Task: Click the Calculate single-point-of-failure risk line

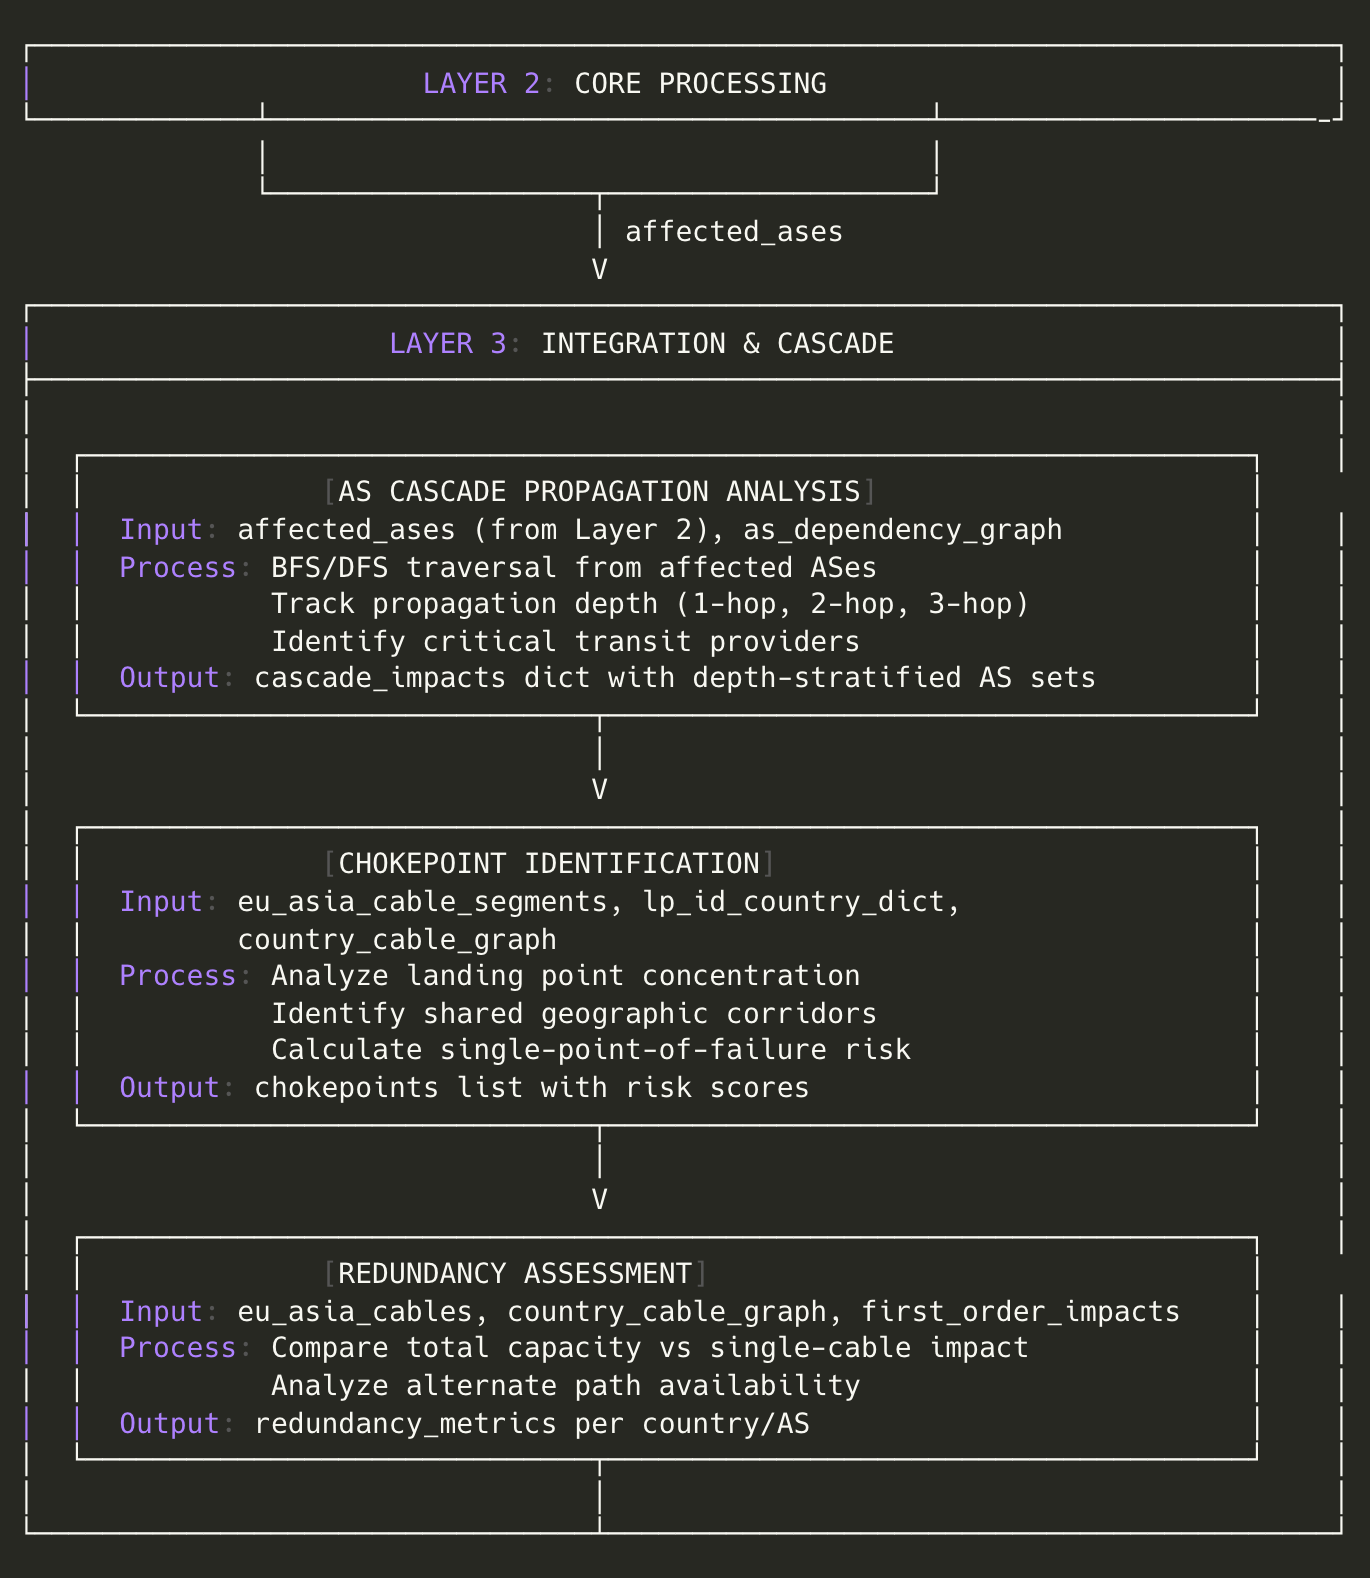Action: [x=590, y=1050]
